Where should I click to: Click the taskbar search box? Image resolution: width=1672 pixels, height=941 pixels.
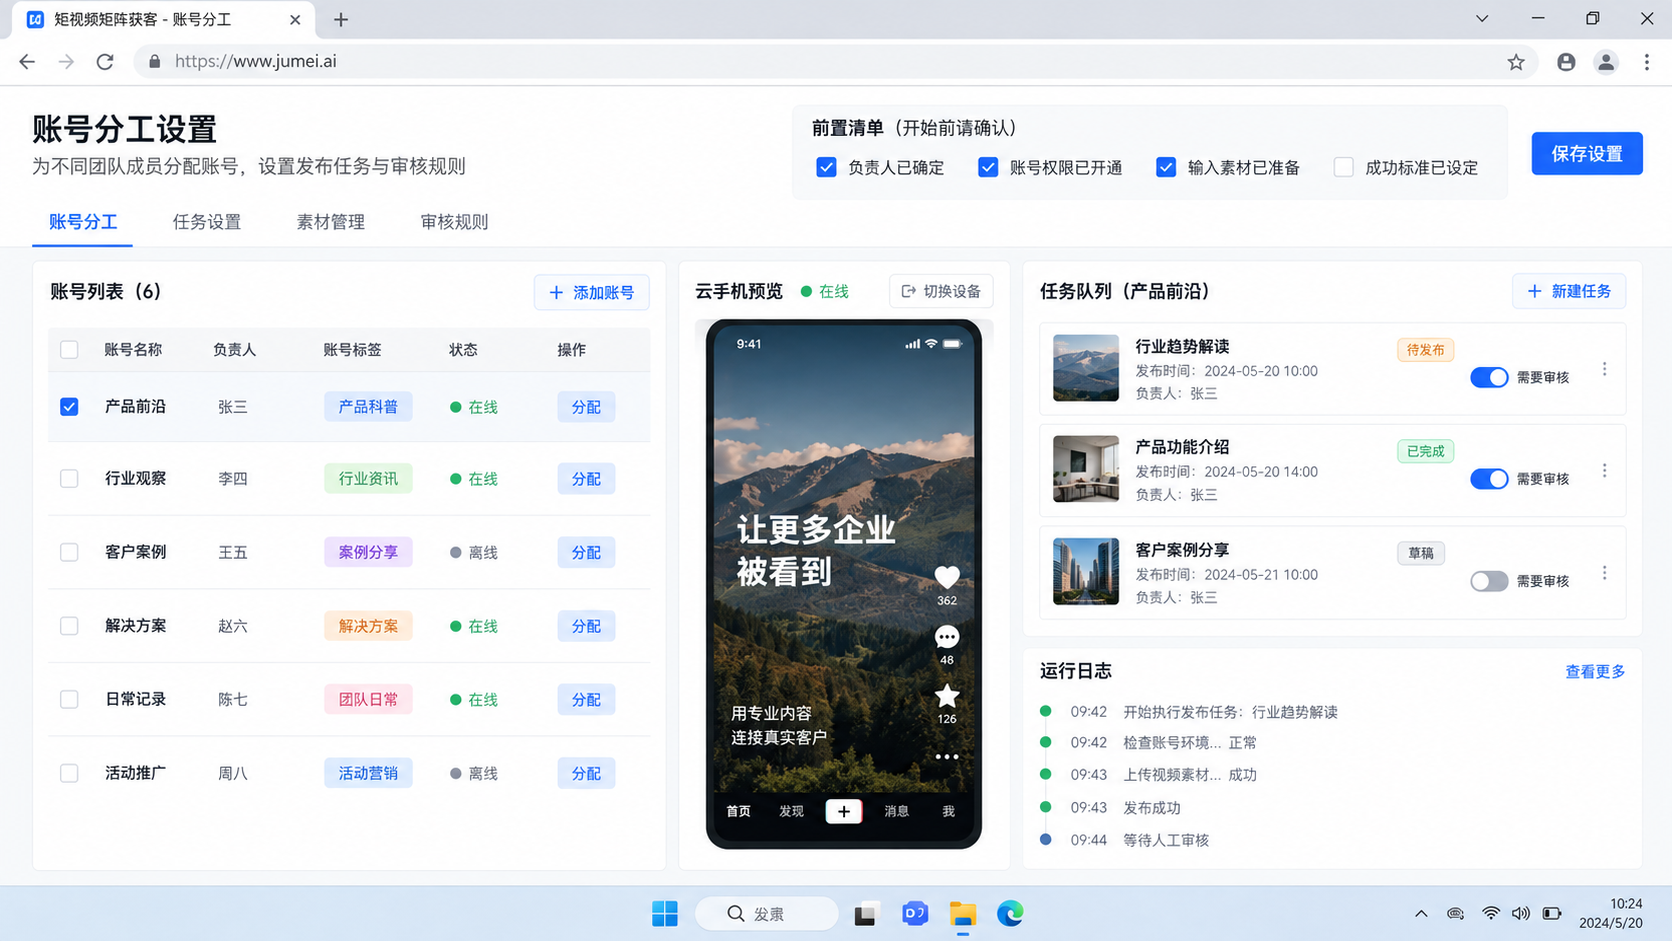[767, 913]
